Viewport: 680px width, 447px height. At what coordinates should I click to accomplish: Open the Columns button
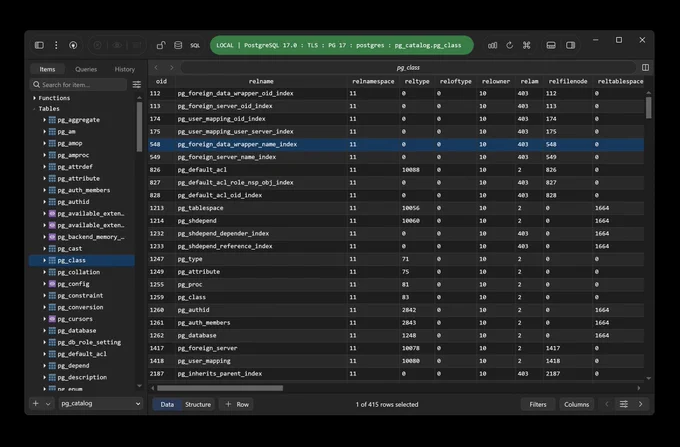click(x=576, y=404)
